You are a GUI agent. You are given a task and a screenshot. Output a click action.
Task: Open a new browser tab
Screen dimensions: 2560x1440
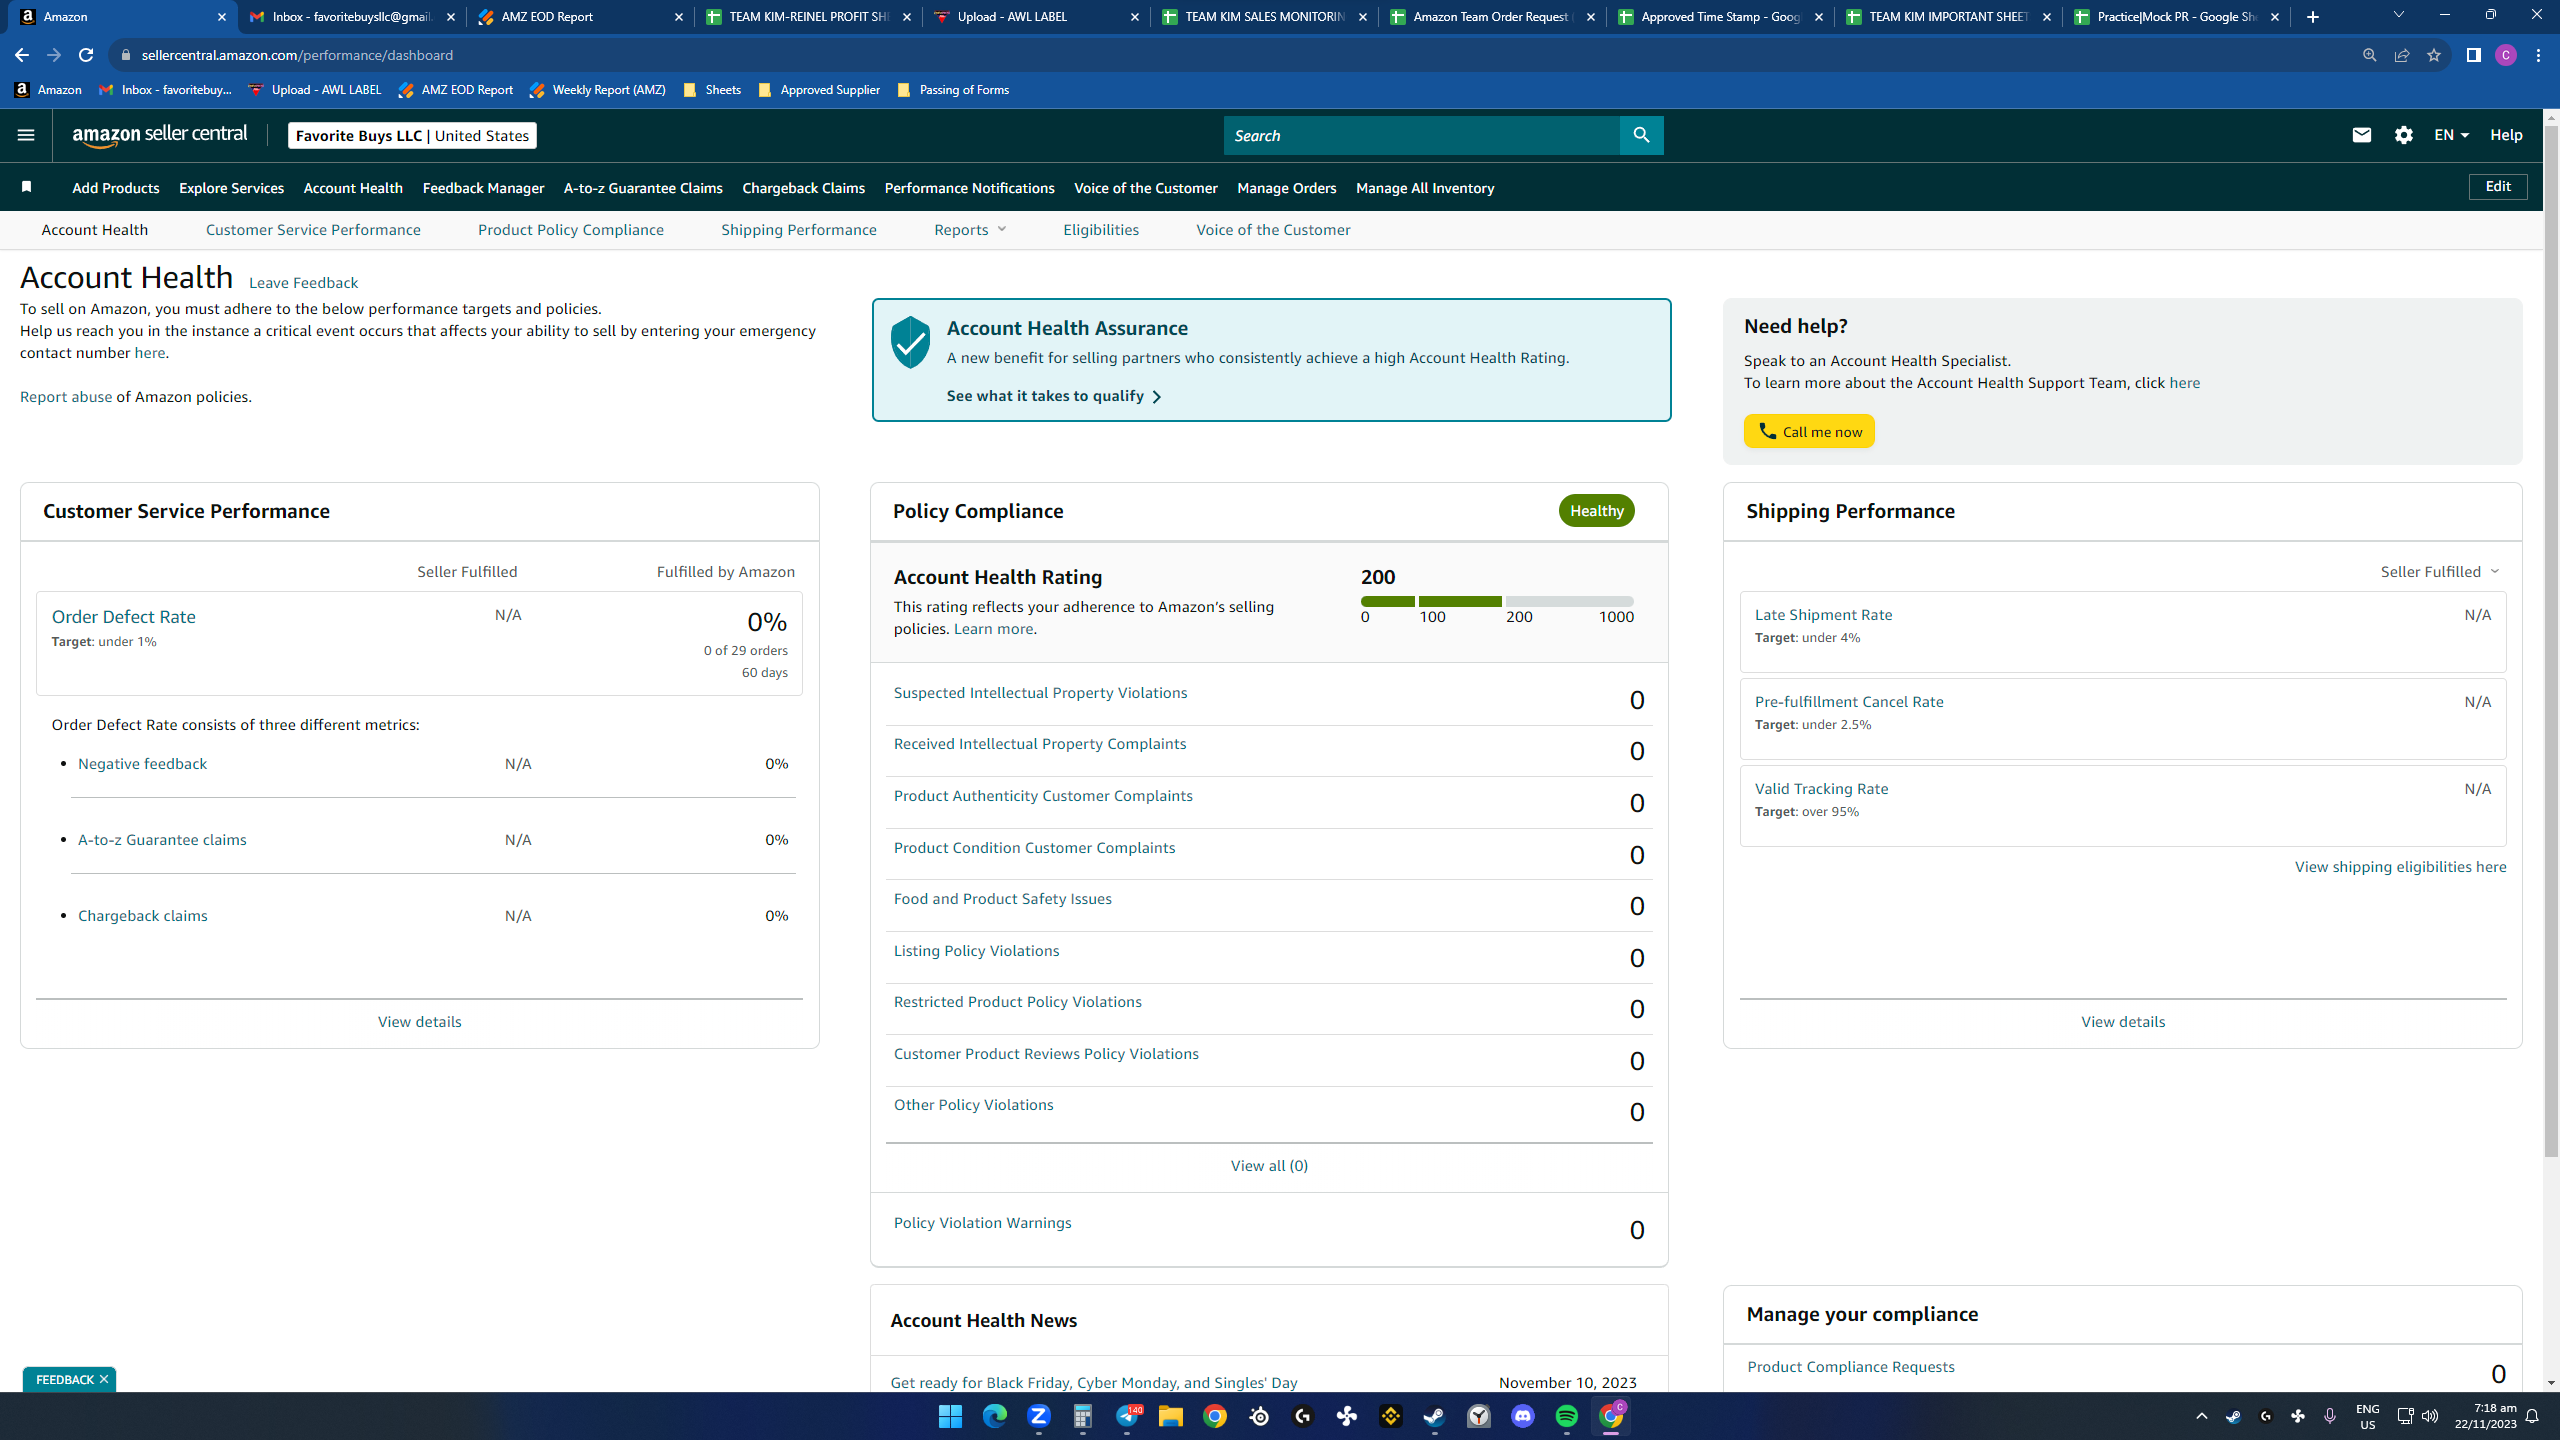pos(2312,17)
